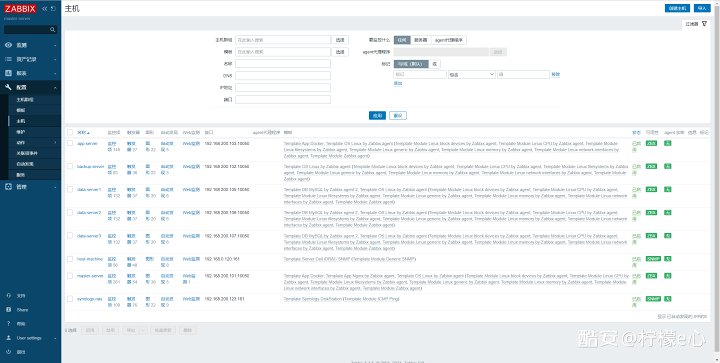Click the Reset (重设) filter button
Image resolution: width=720 pixels, height=363 pixels.
click(398, 116)
